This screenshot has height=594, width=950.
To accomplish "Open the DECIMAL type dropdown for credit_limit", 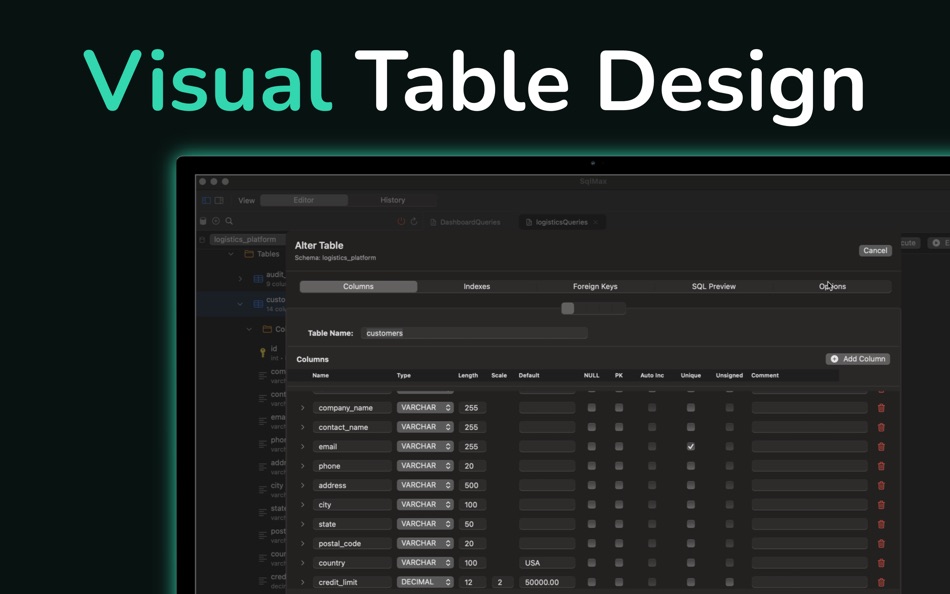I will tap(425, 582).
